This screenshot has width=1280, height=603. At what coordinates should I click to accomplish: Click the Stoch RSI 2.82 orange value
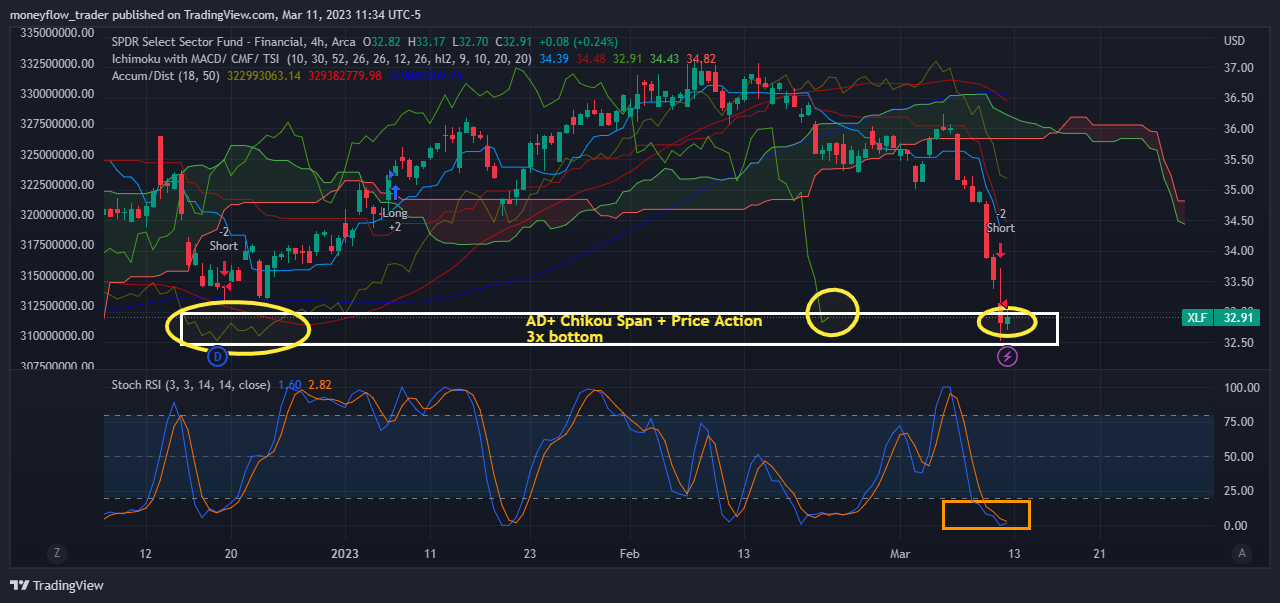[320, 384]
